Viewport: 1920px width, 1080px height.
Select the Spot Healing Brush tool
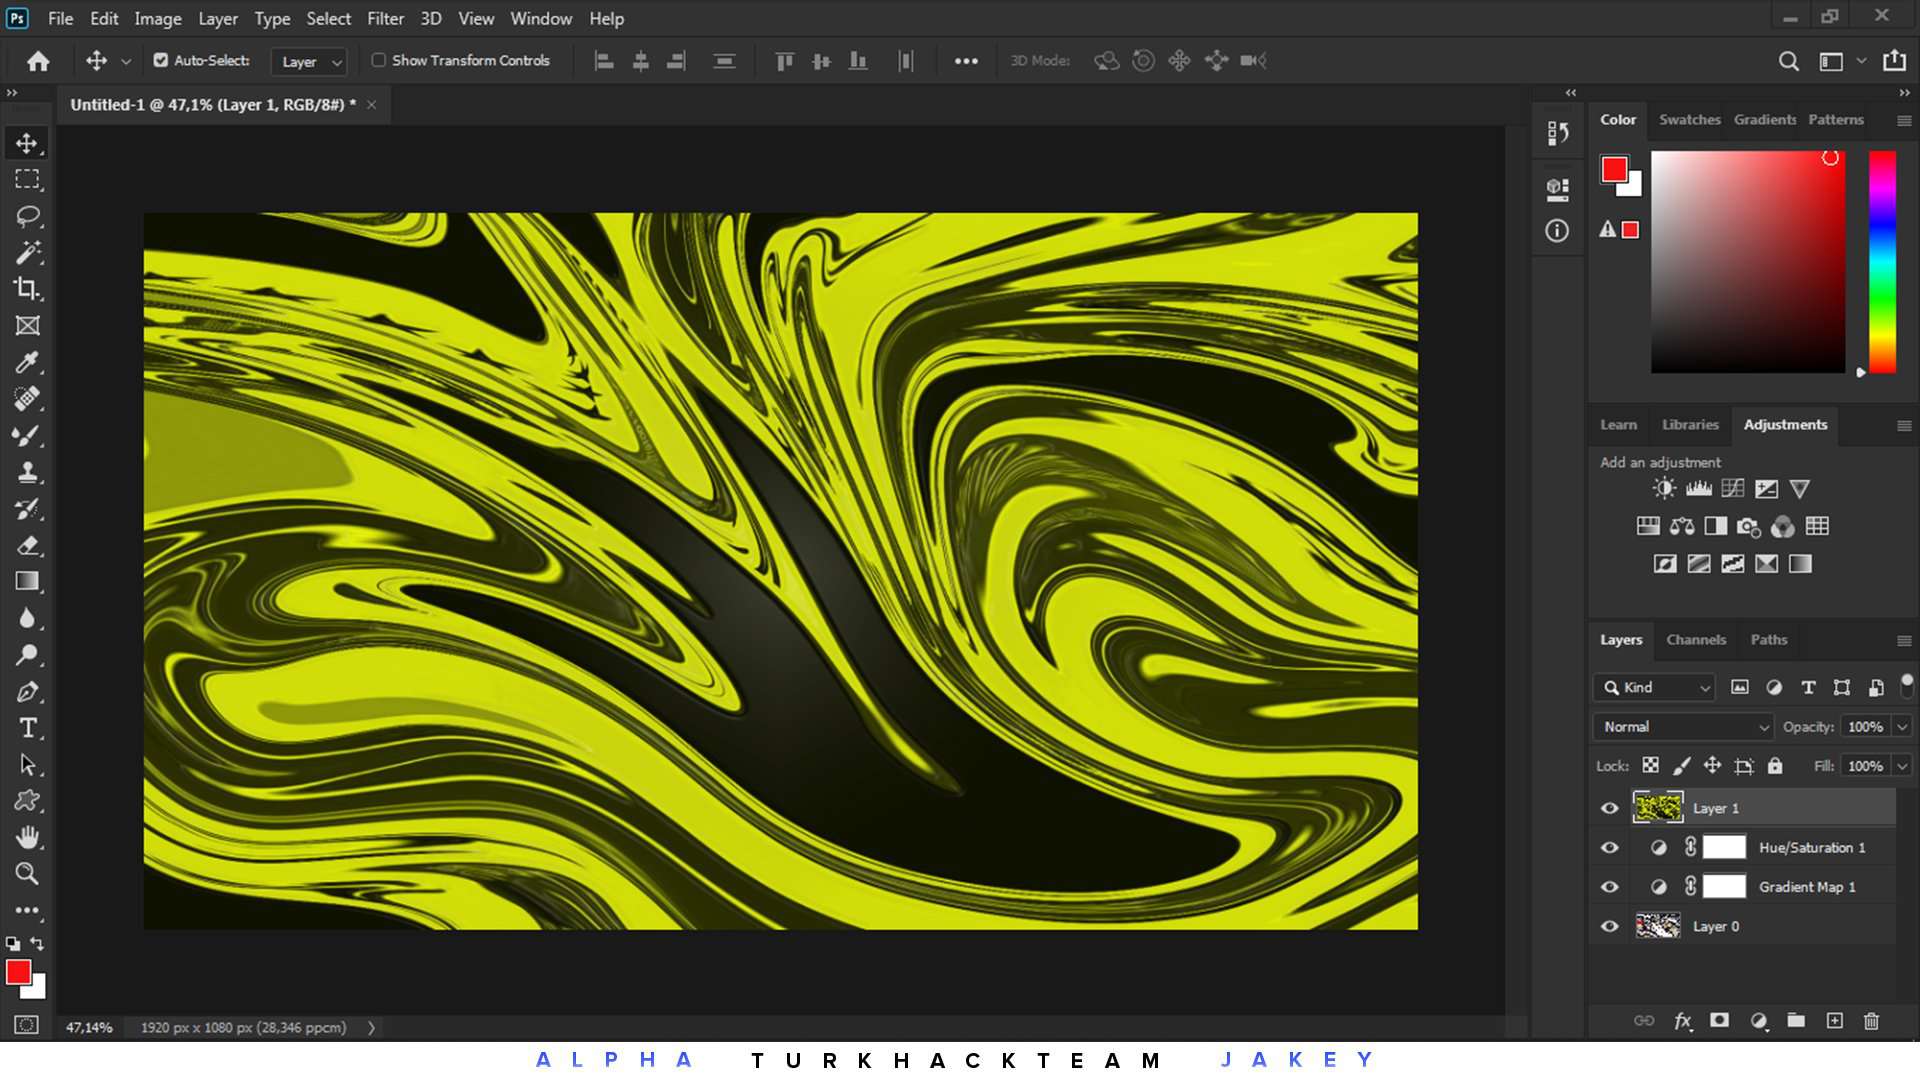pos(27,399)
